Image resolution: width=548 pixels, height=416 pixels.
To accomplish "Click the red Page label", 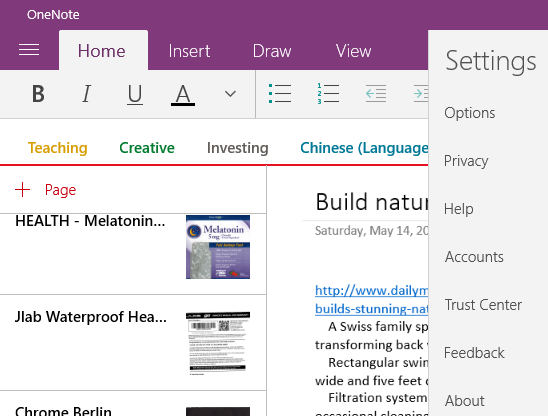I will pos(60,190).
